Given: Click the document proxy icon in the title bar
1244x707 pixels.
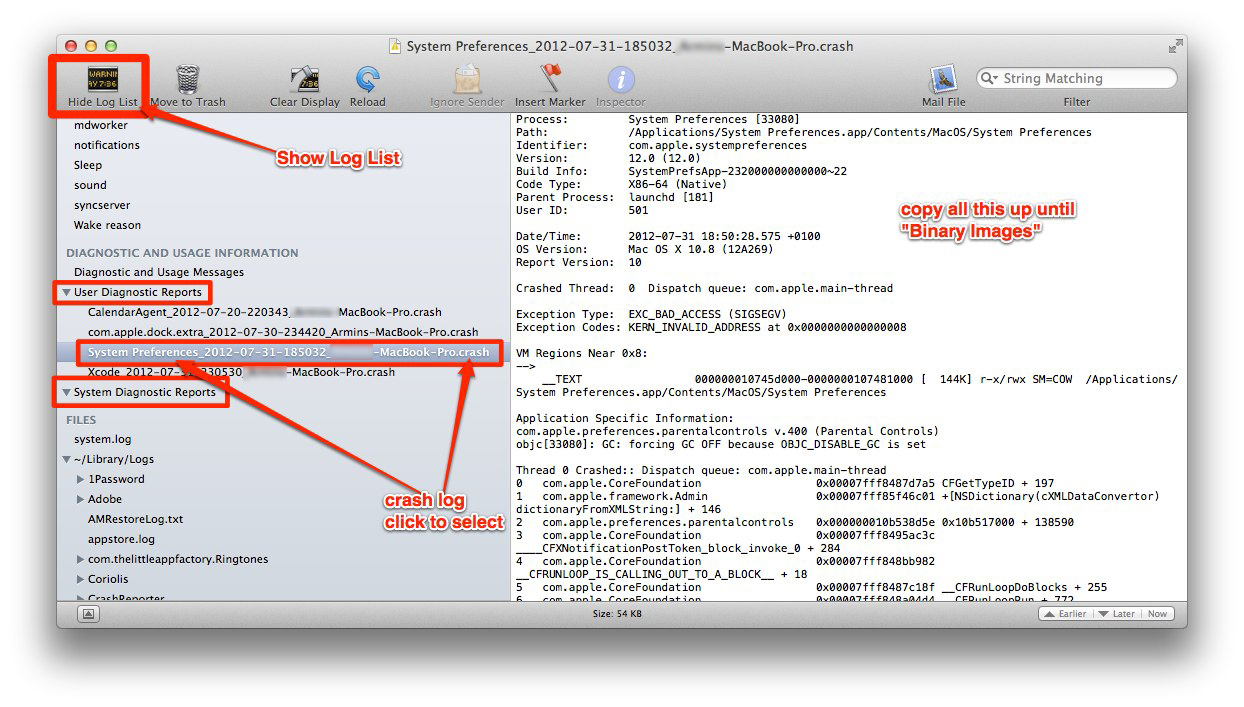Looking at the screenshot, I should (395, 46).
